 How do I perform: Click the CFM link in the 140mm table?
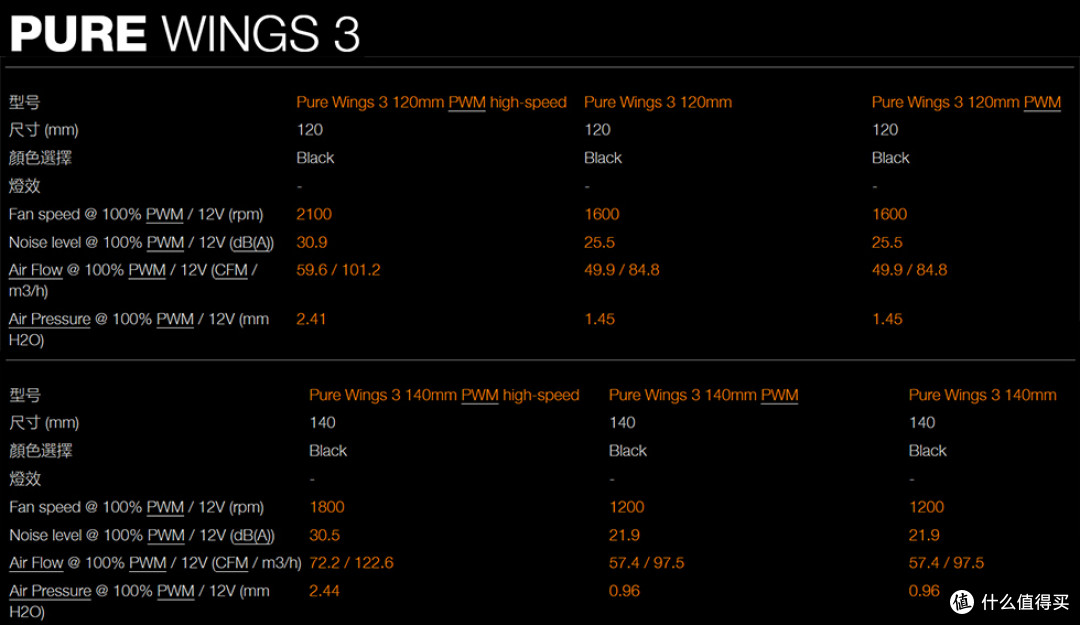[231, 563]
